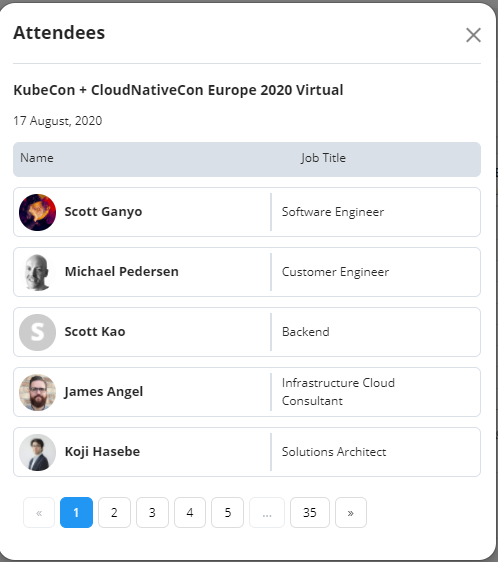Click James Angel's profile photo
The height and width of the screenshot is (562, 498).
(37, 392)
